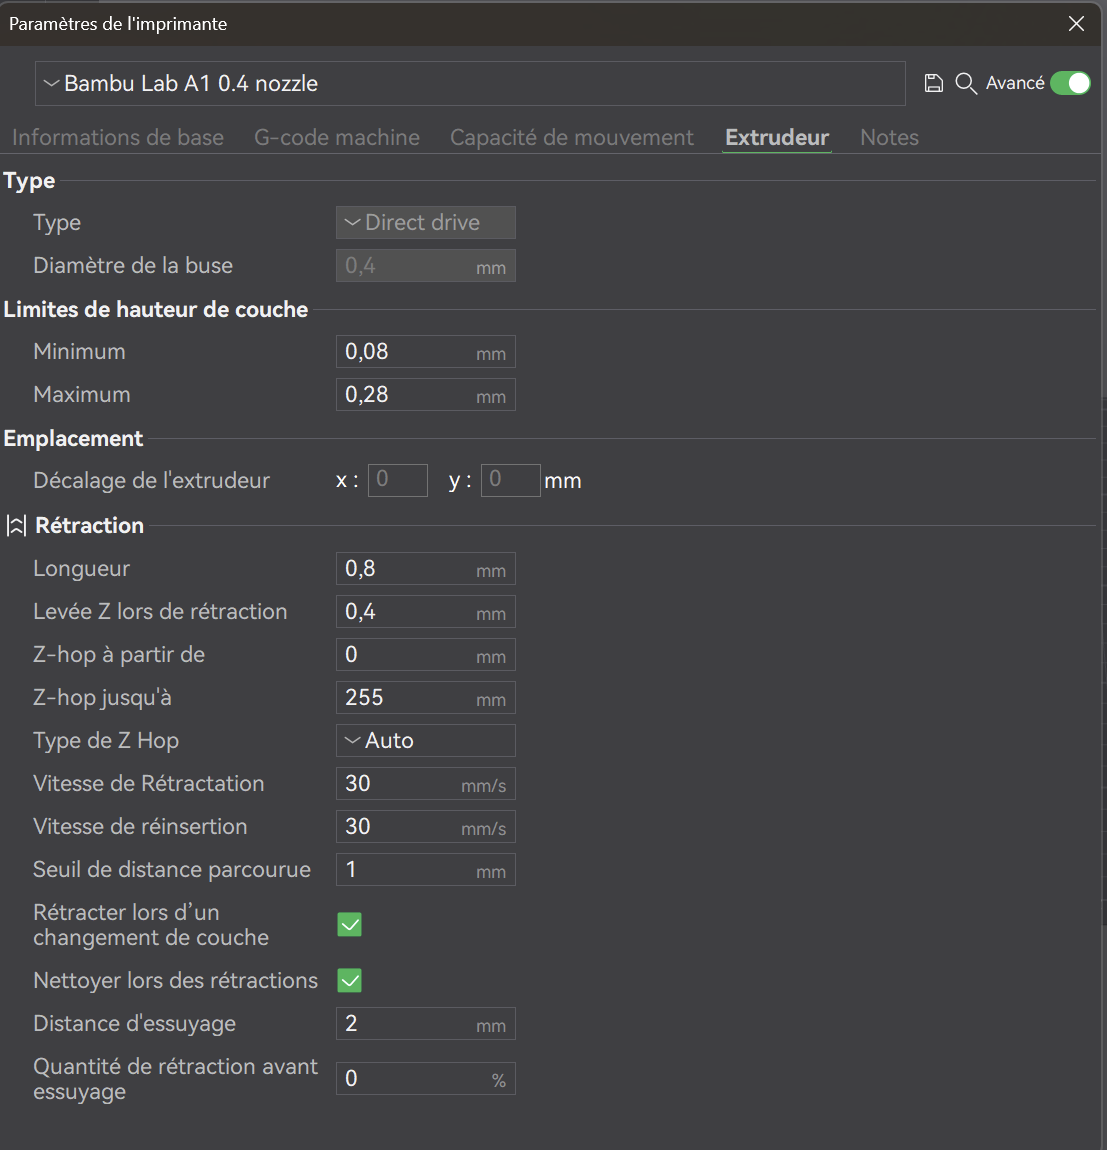The image size is (1107, 1150).
Task: Click the Distance d'essuyage field
Action: (x=425, y=1023)
